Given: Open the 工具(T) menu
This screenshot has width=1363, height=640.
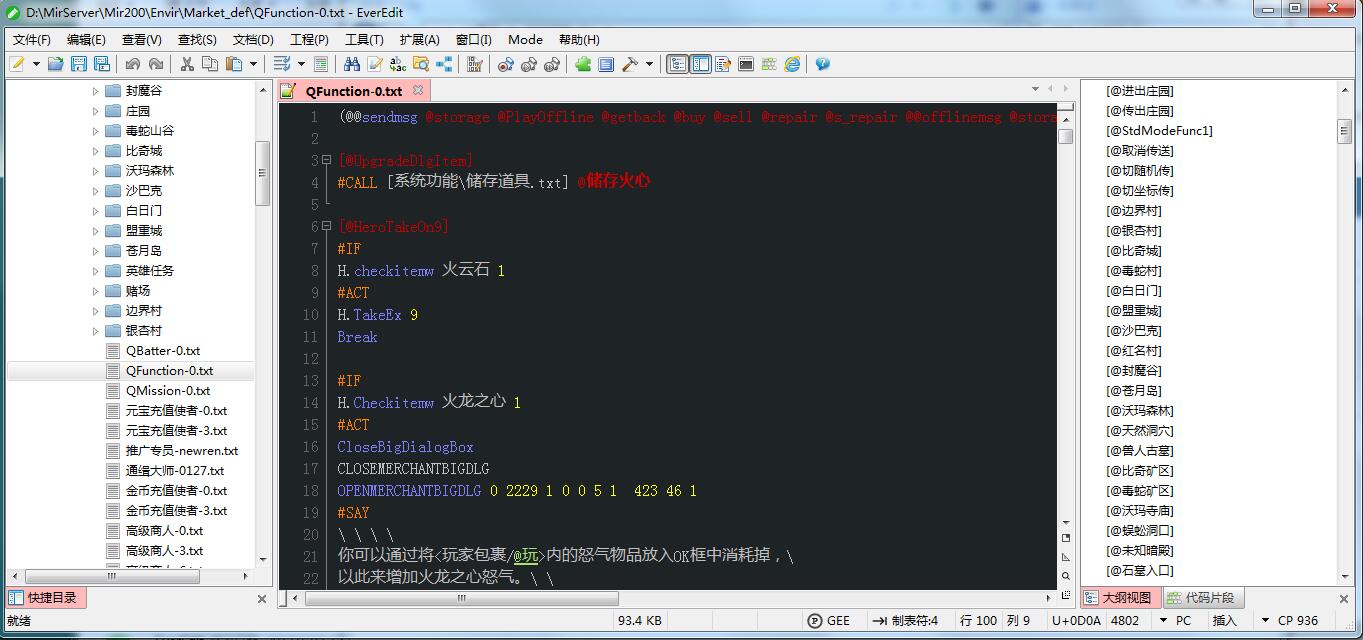Looking at the screenshot, I should point(364,40).
